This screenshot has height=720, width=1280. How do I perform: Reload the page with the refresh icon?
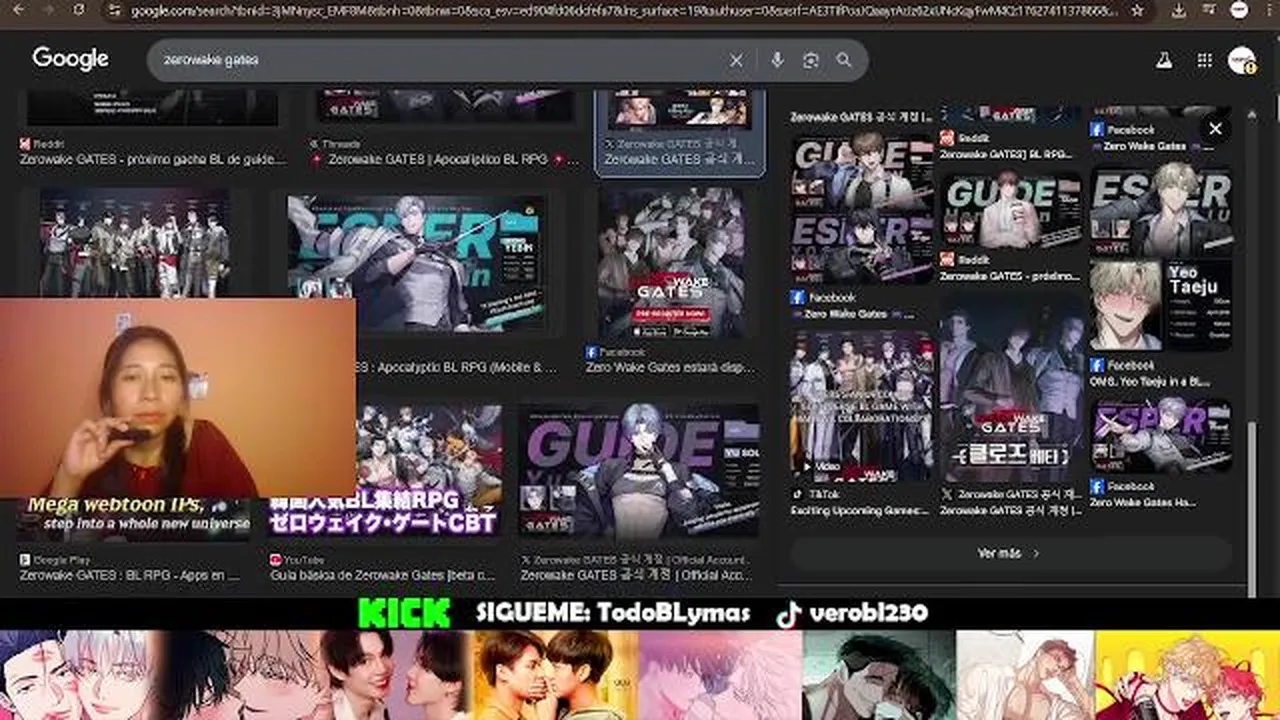pyautogui.click(x=79, y=10)
